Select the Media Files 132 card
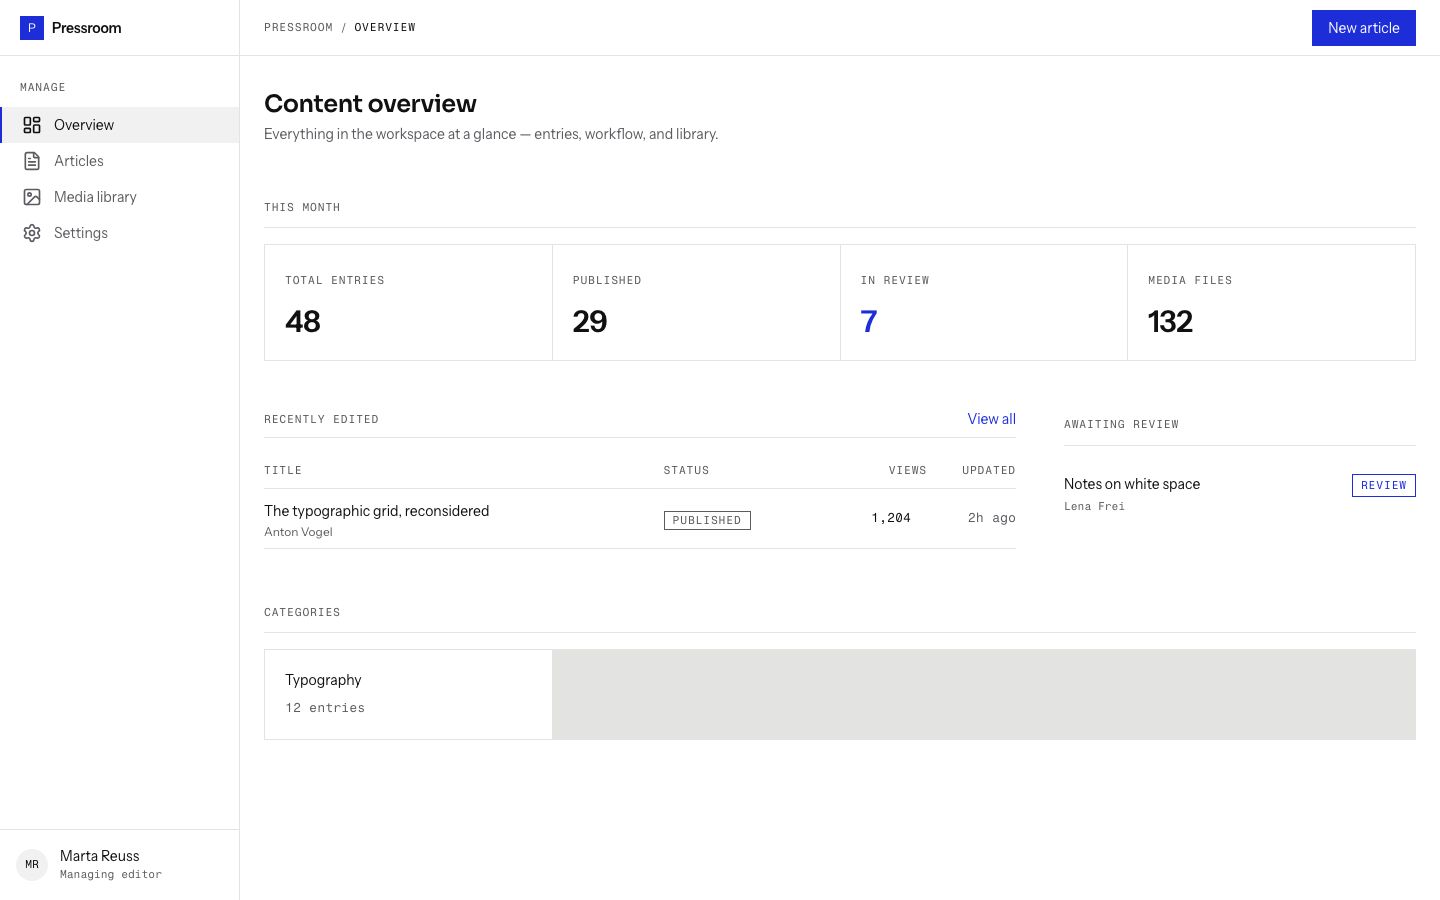 (1271, 302)
